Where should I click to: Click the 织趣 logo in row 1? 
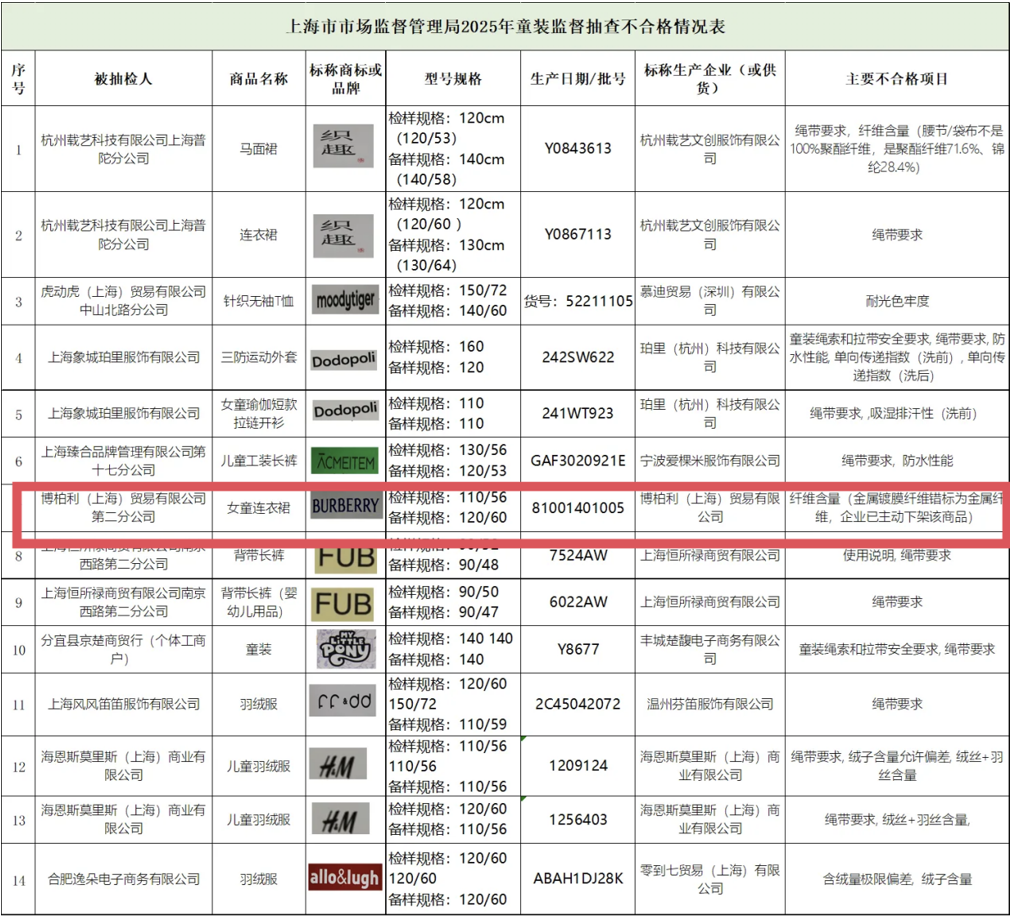click(345, 147)
